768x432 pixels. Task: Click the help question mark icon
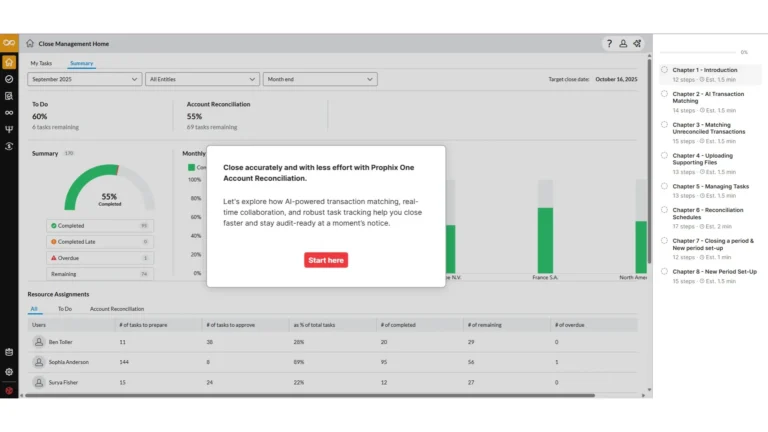(609, 44)
